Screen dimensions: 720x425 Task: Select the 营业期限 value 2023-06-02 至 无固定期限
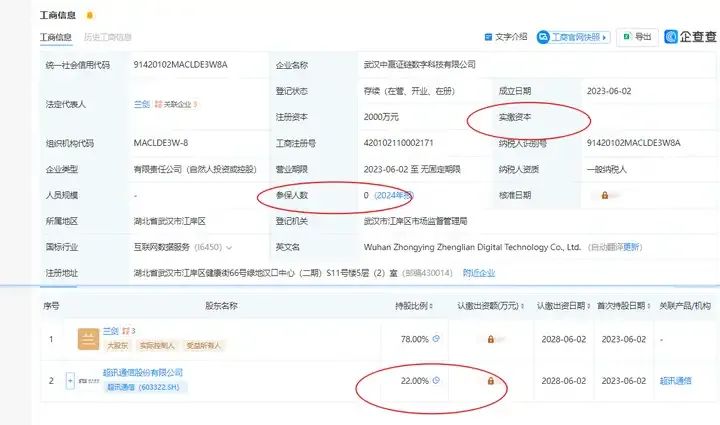tap(412, 169)
